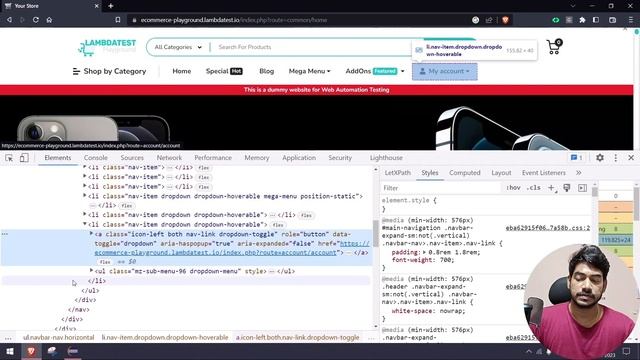This screenshot has width=640, height=360.
Task: Switch to the Console tab
Action: pyautogui.click(x=96, y=158)
